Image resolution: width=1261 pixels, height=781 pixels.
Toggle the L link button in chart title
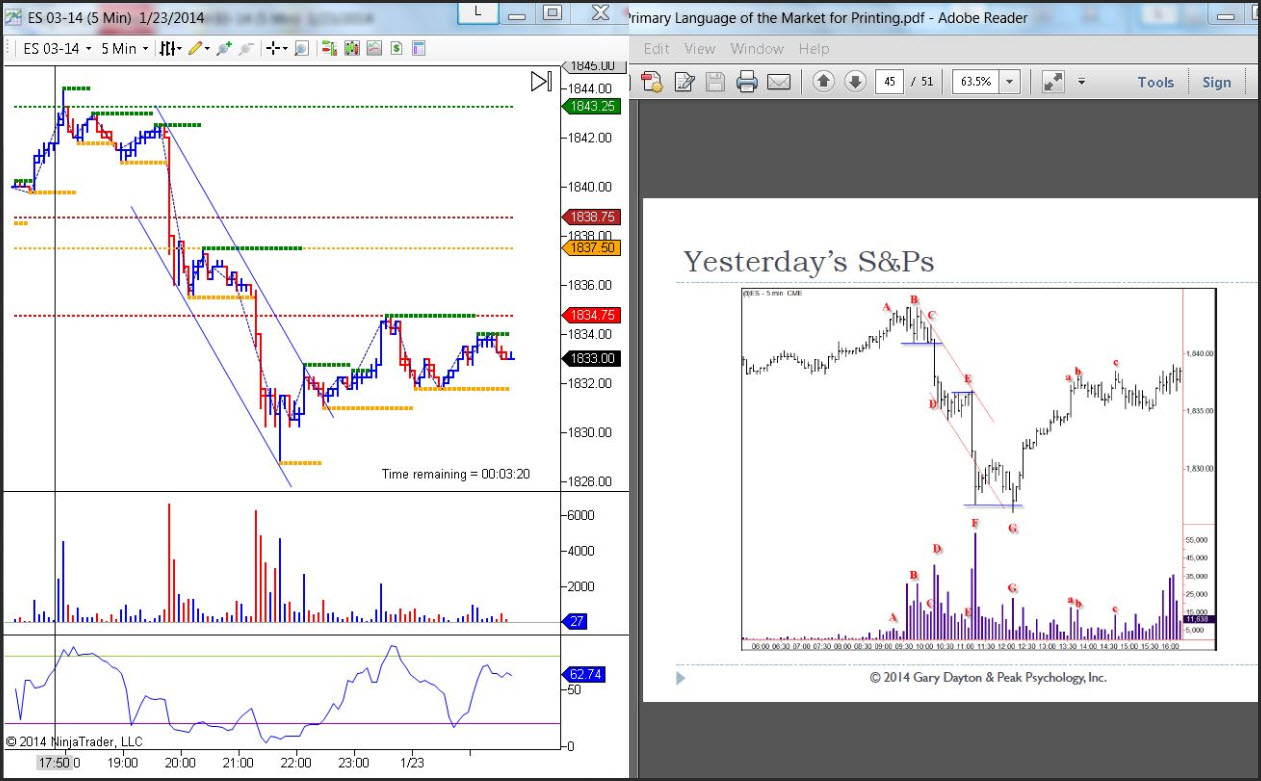(x=478, y=12)
